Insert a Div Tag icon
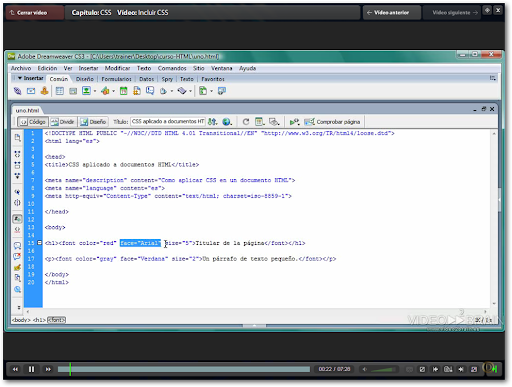 point(73,91)
